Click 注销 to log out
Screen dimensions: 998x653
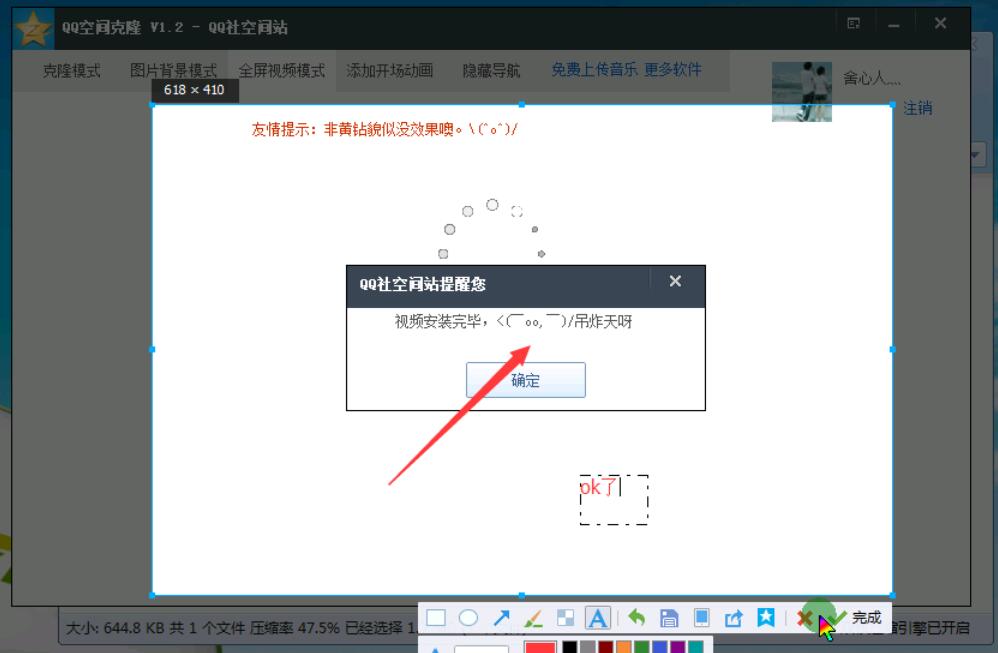(917, 108)
